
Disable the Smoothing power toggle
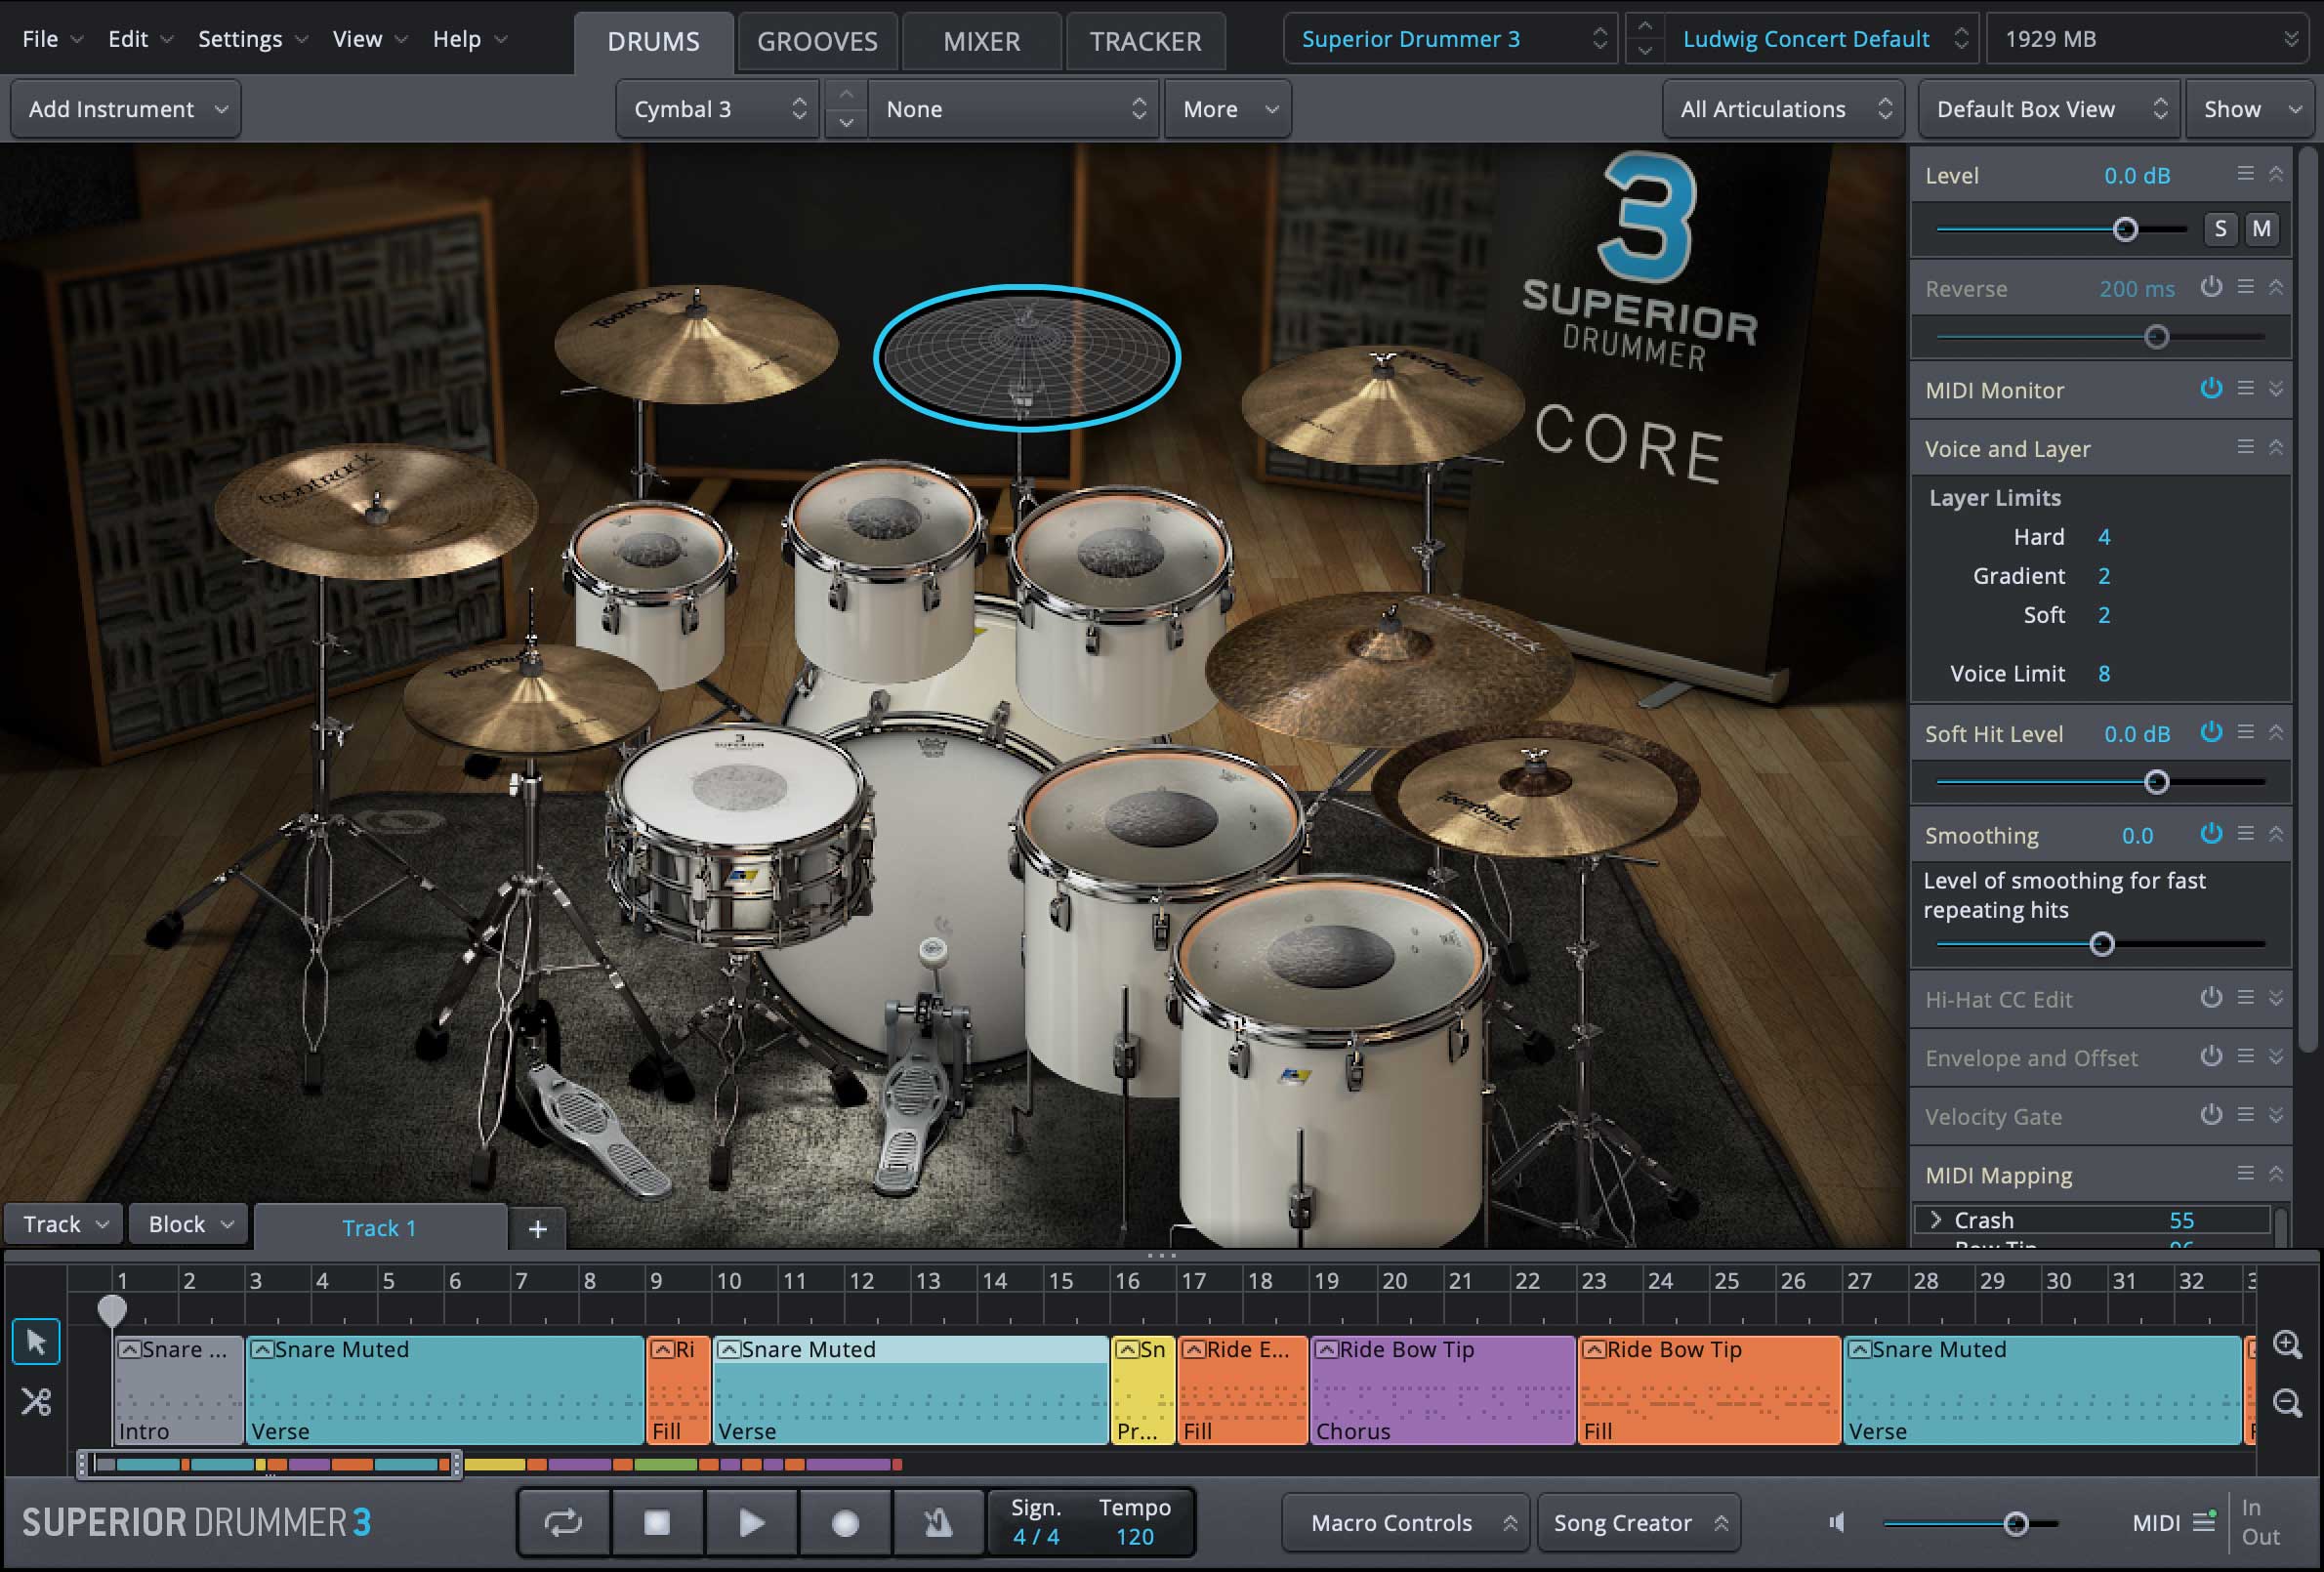click(2210, 834)
